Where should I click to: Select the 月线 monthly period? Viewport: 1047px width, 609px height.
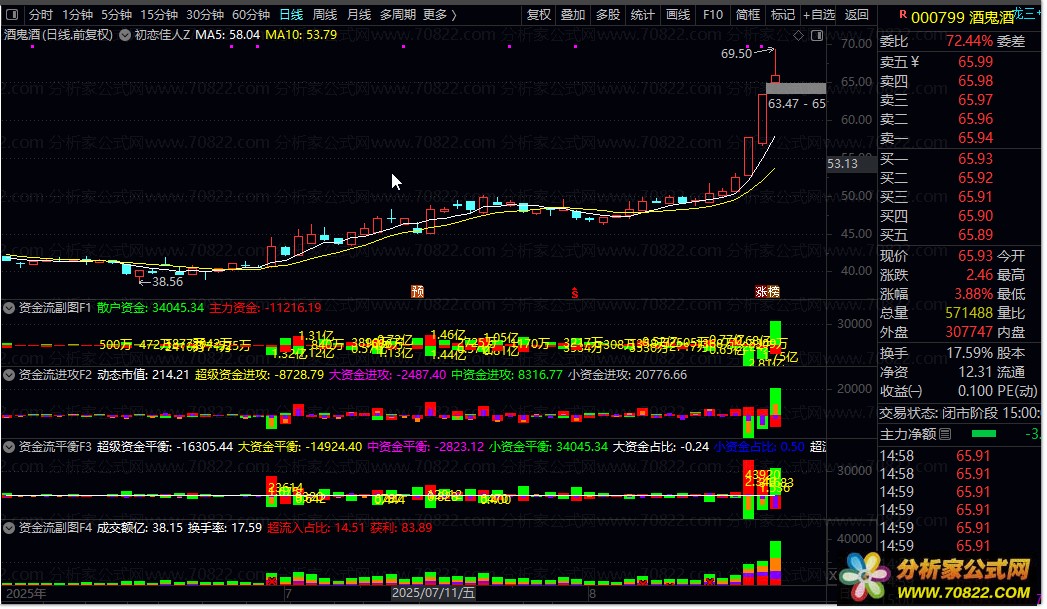[359, 15]
